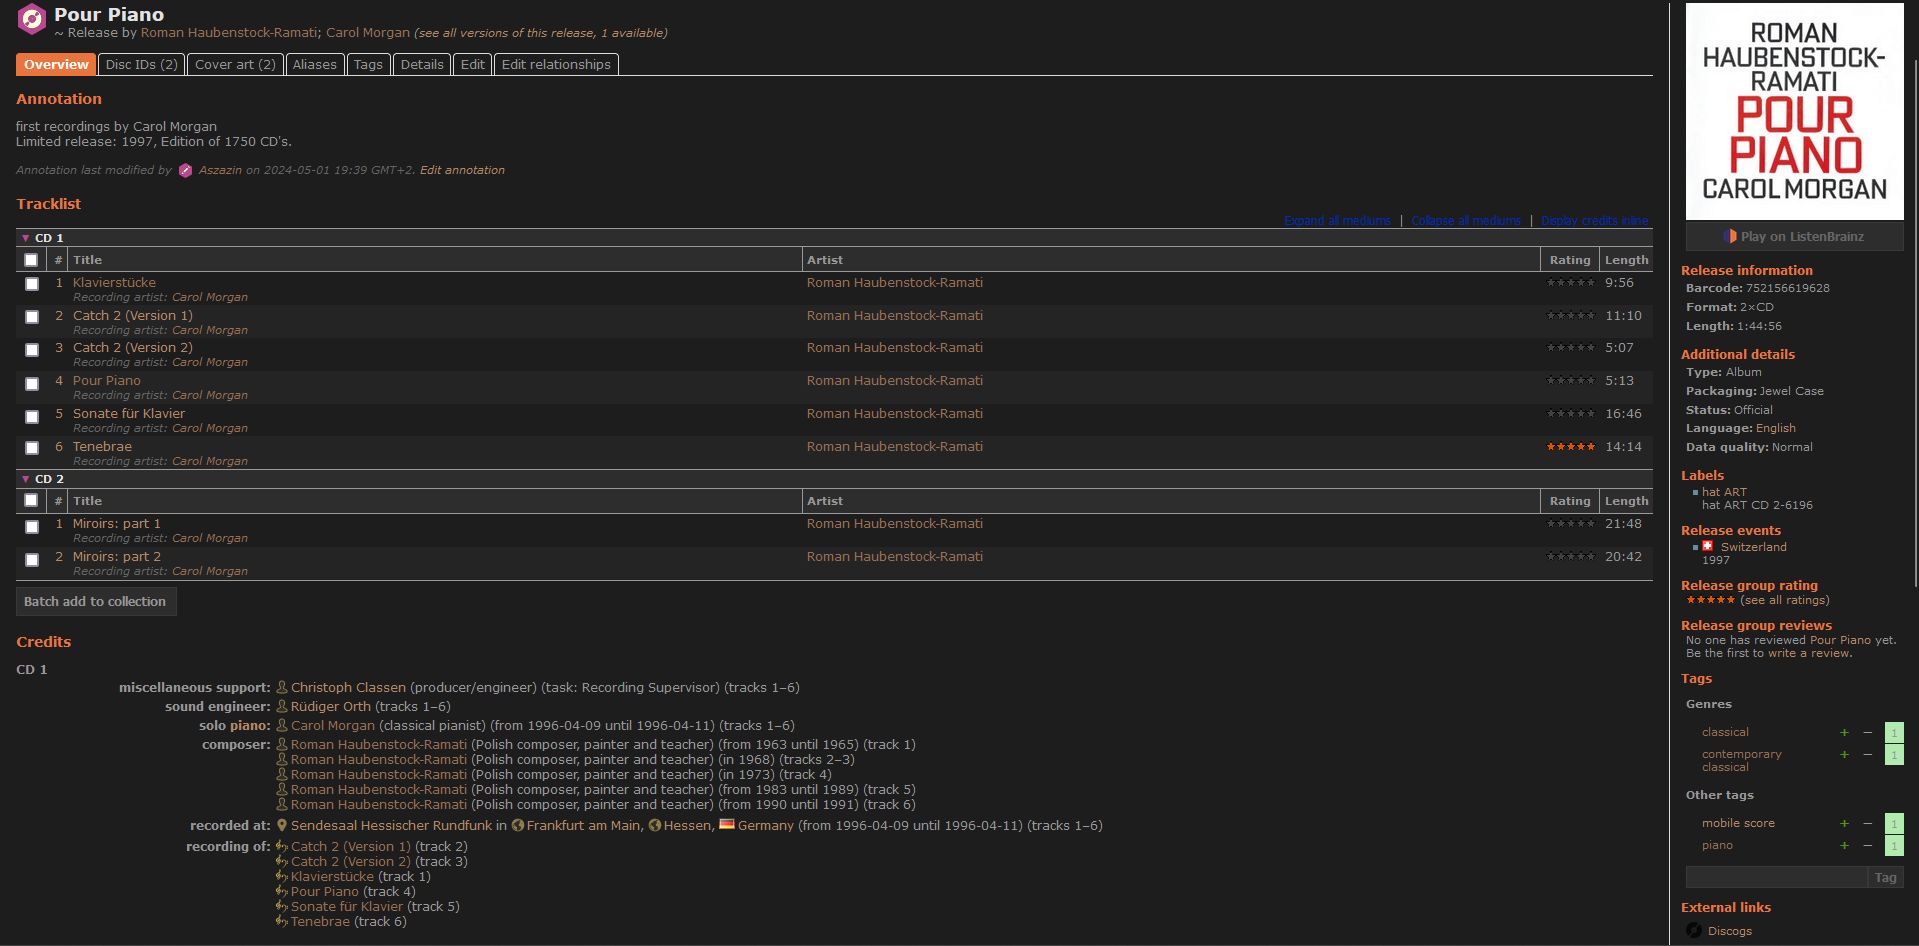Screen dimensions: 1919x946
Task: Check the select-all checkbox in CD 1 header
Action: 31,260
